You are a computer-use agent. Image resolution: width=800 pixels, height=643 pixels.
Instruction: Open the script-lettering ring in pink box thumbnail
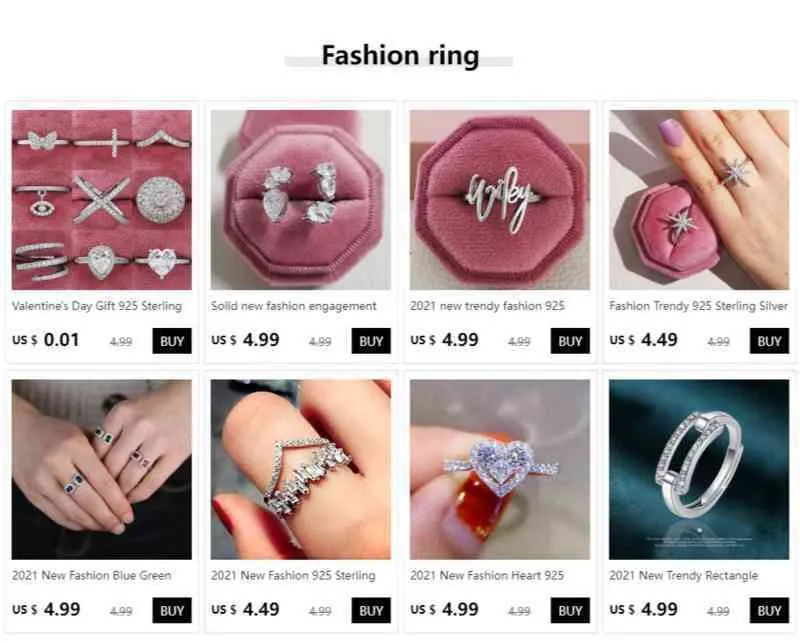point(499,200)
